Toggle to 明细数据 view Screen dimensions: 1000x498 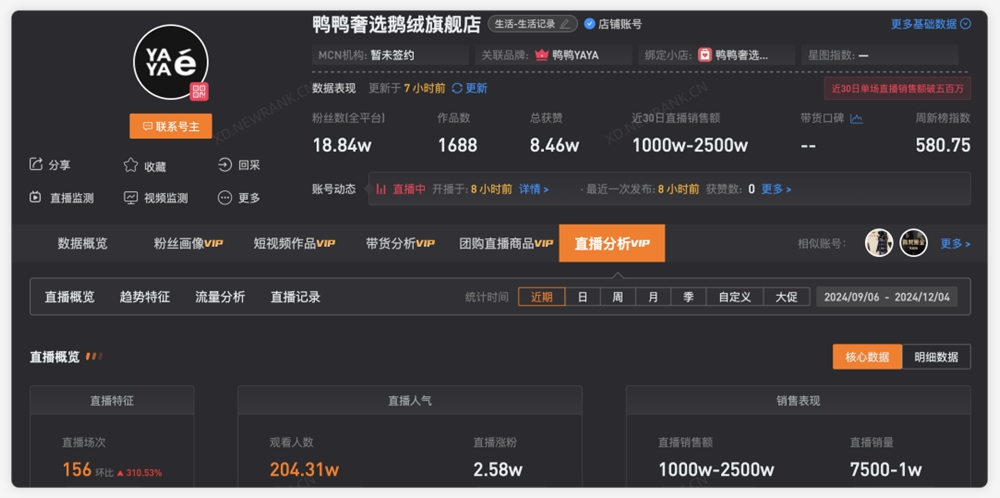click(936, 356)
